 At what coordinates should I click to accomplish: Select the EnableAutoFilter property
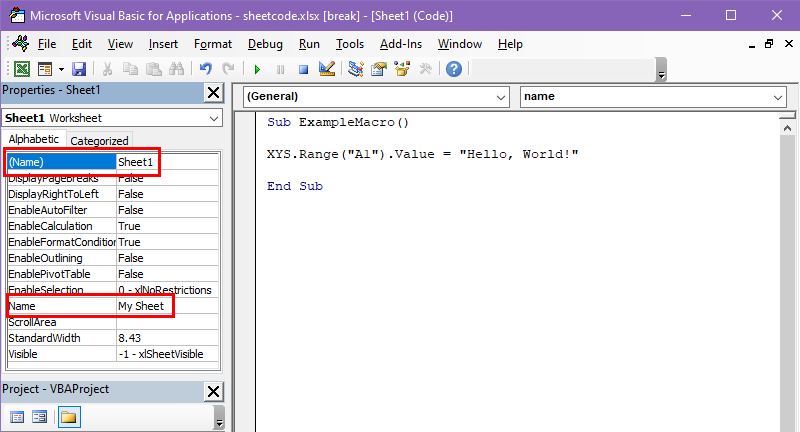[x=61, y=210]
